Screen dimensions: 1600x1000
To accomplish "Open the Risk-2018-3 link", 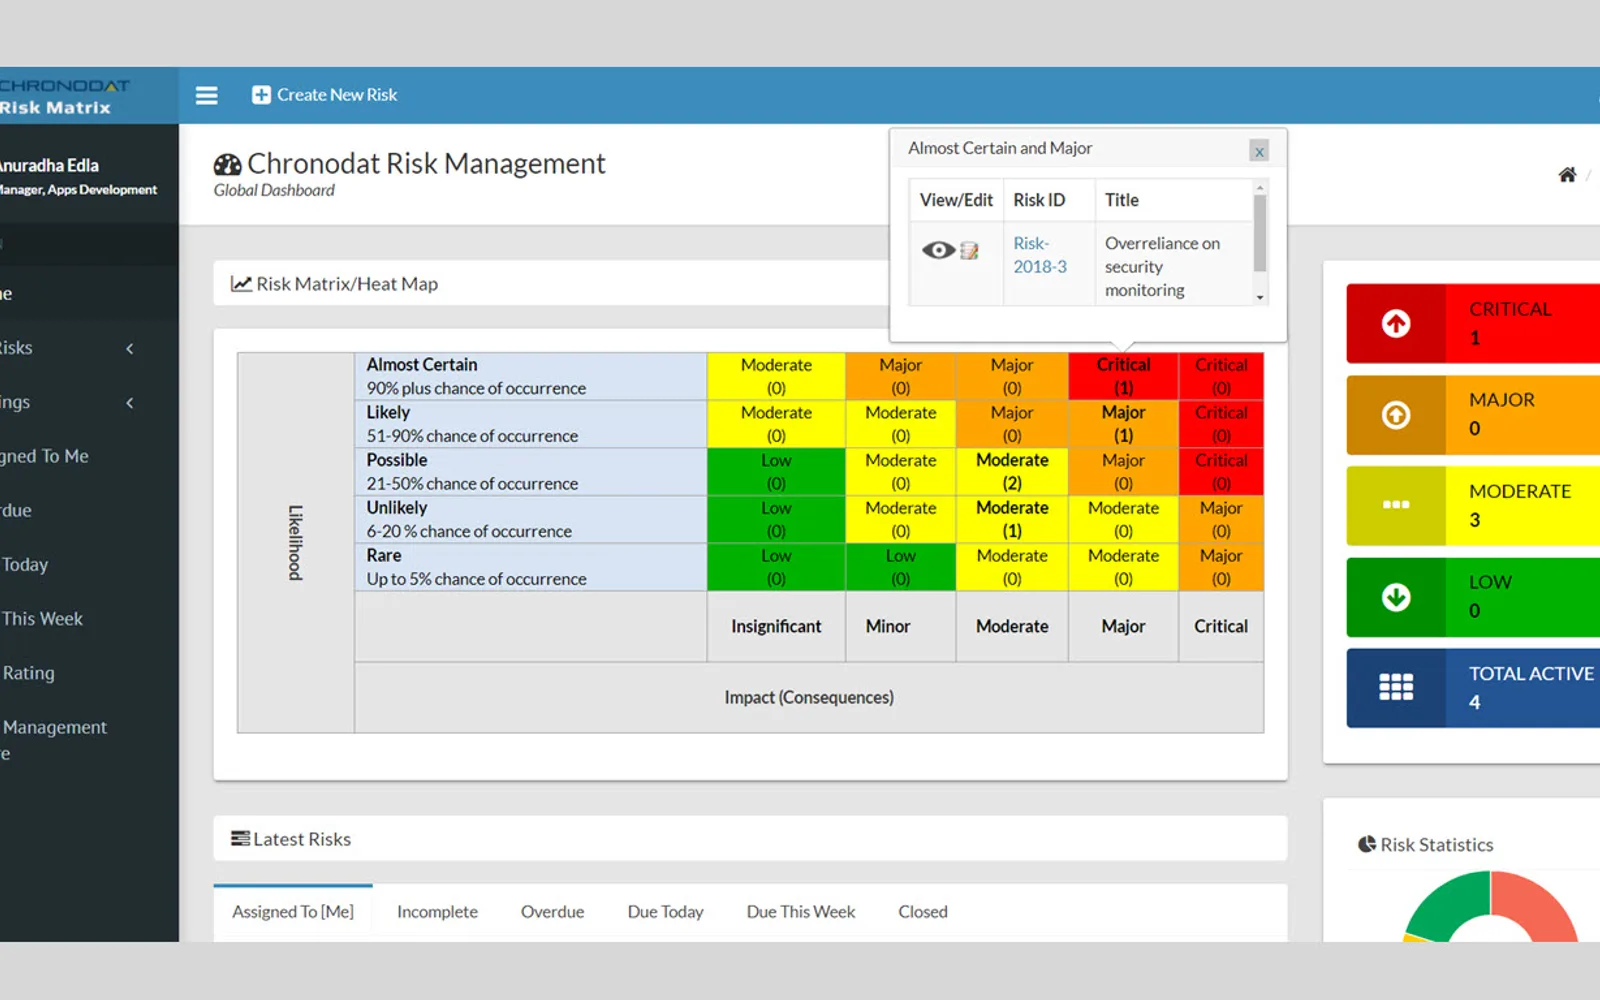I will (1040, 255).
